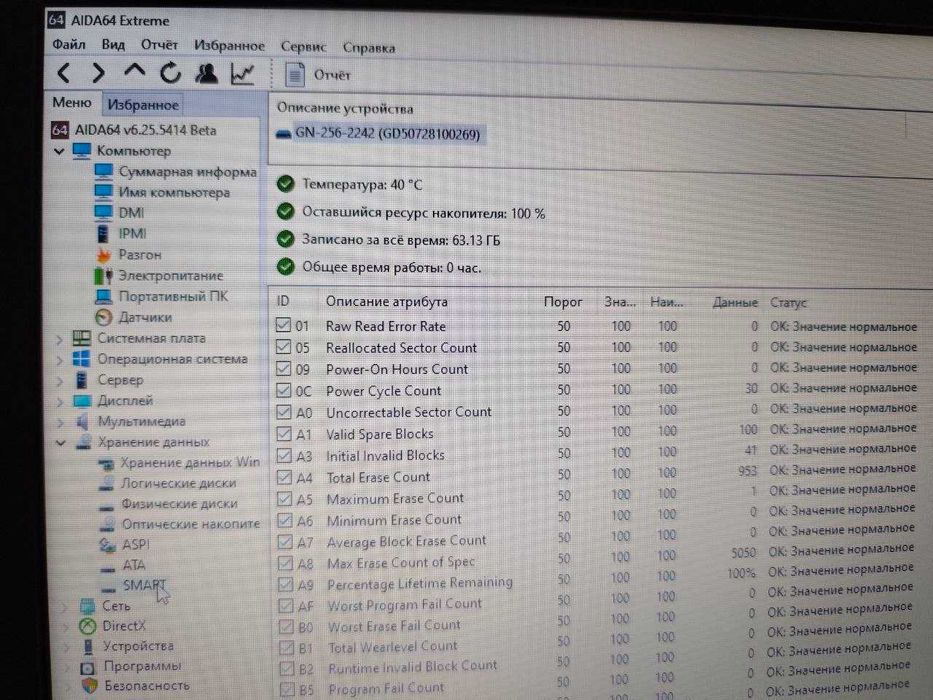
Task: Sort by Описание атрибута column header
Action: 387,302
